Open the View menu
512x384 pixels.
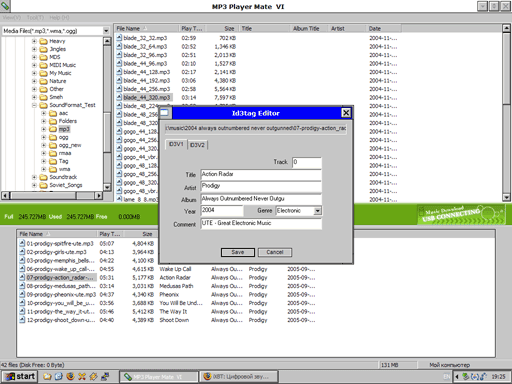point(12,17)
